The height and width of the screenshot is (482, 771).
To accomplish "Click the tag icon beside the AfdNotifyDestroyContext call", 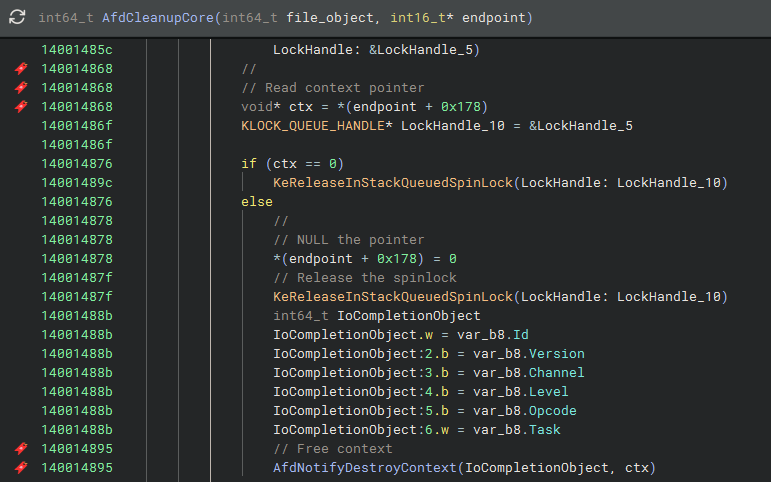I will tap(21, 468).
